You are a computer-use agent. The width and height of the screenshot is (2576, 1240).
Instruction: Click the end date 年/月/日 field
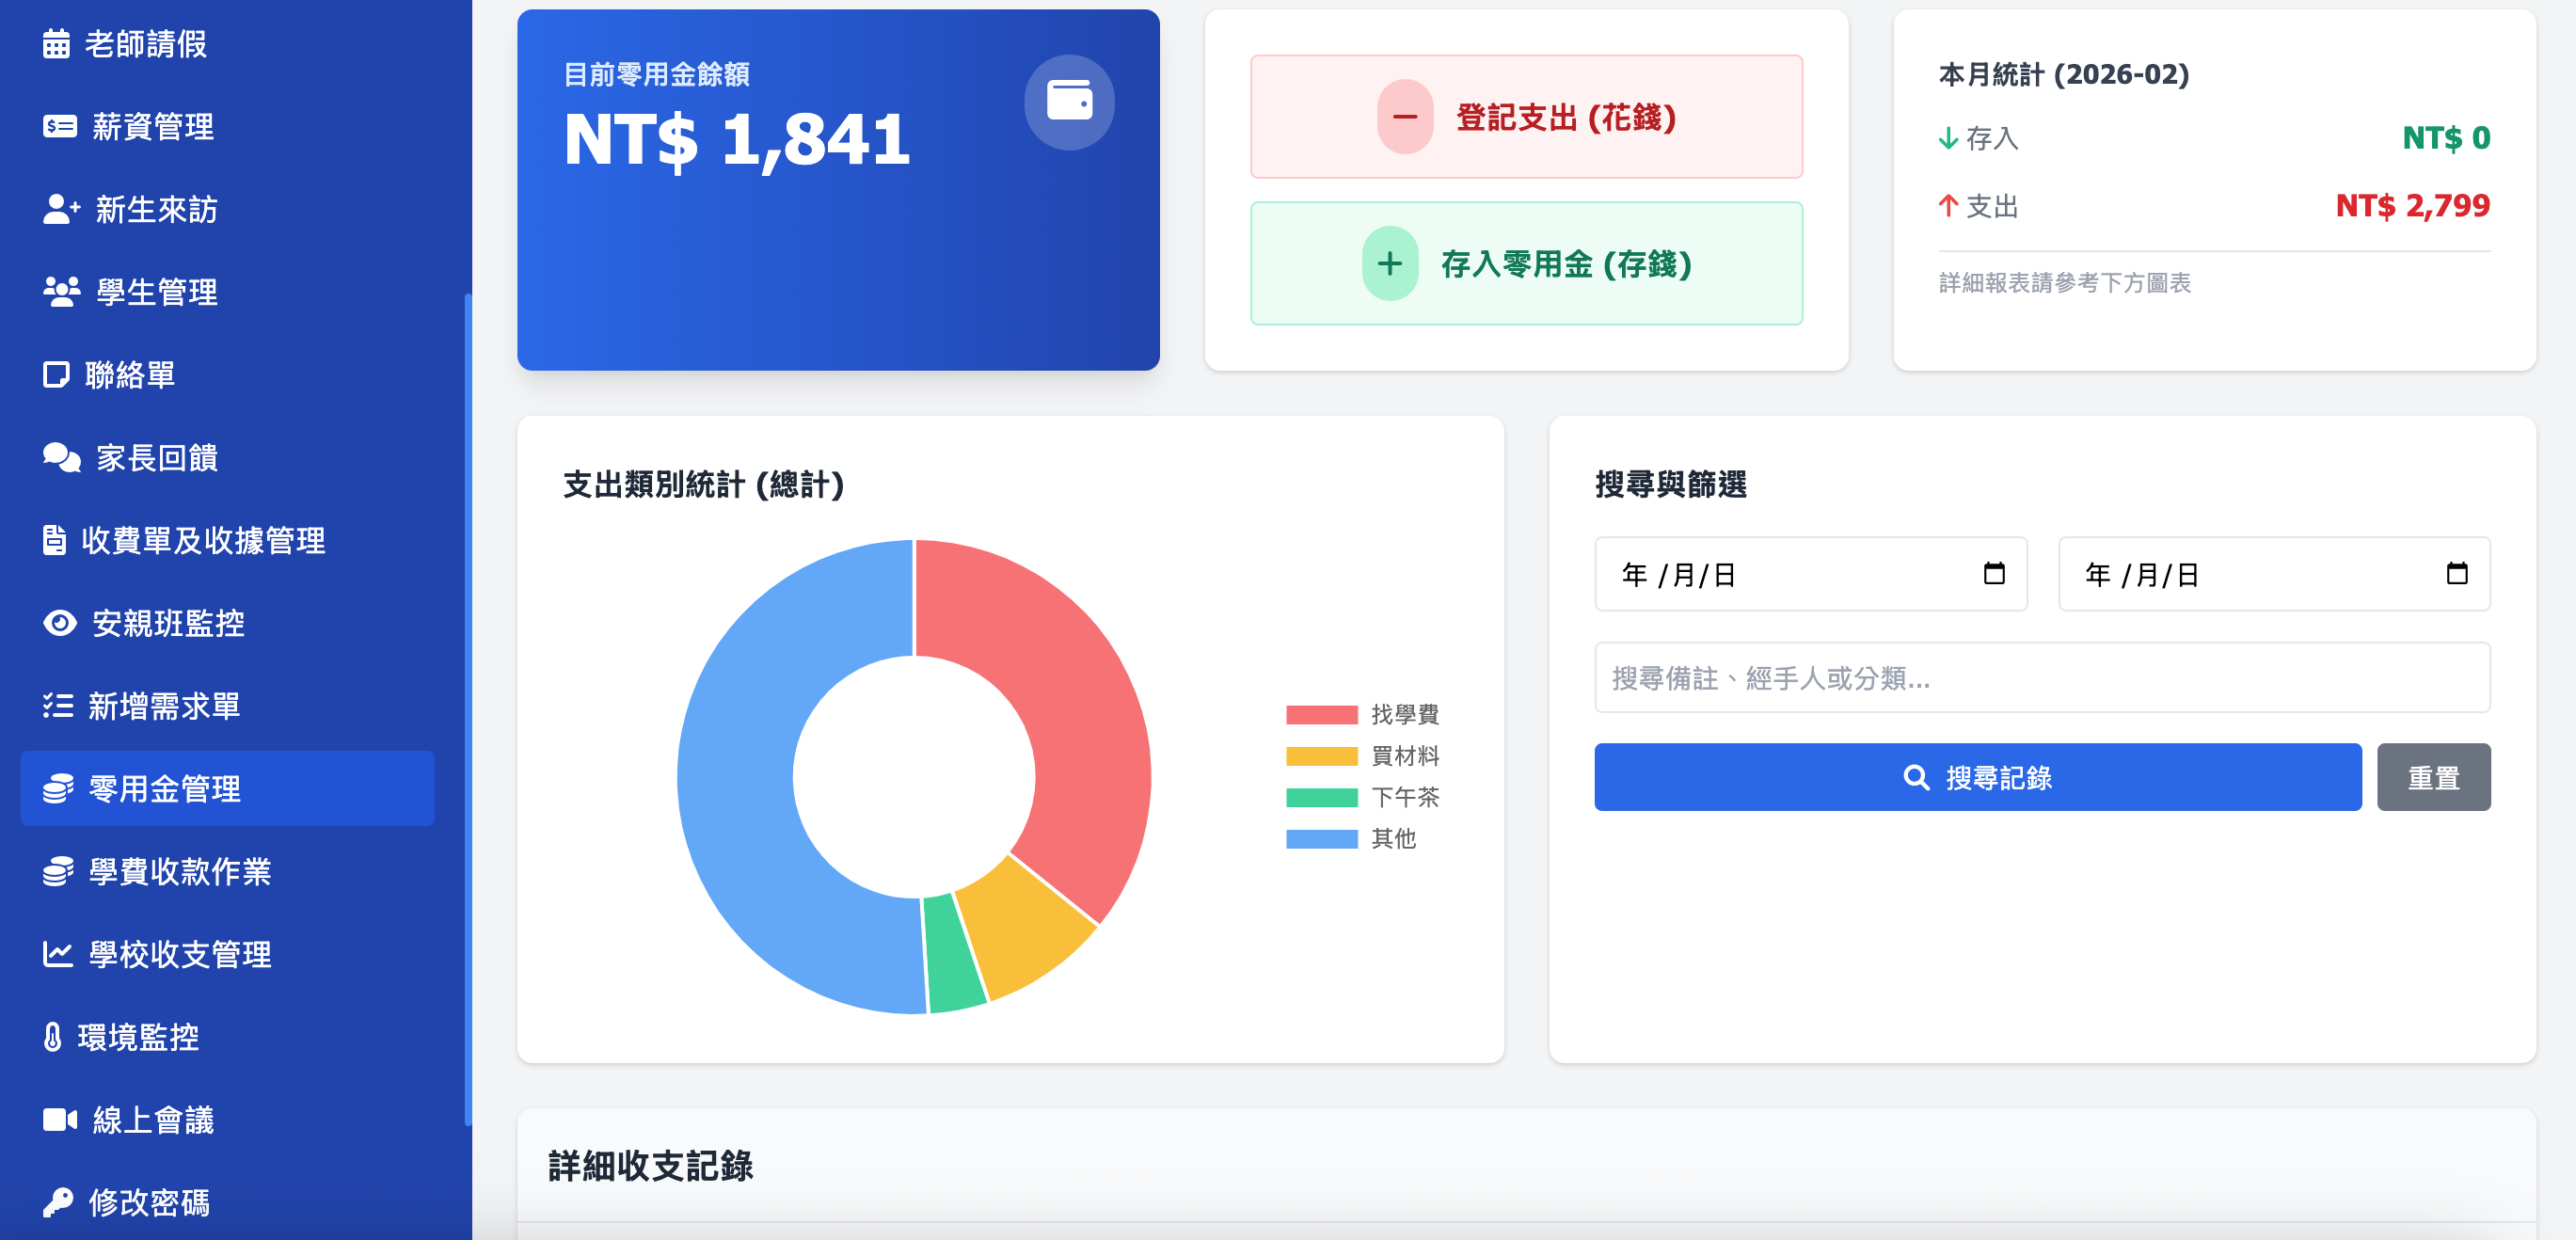2274,574
